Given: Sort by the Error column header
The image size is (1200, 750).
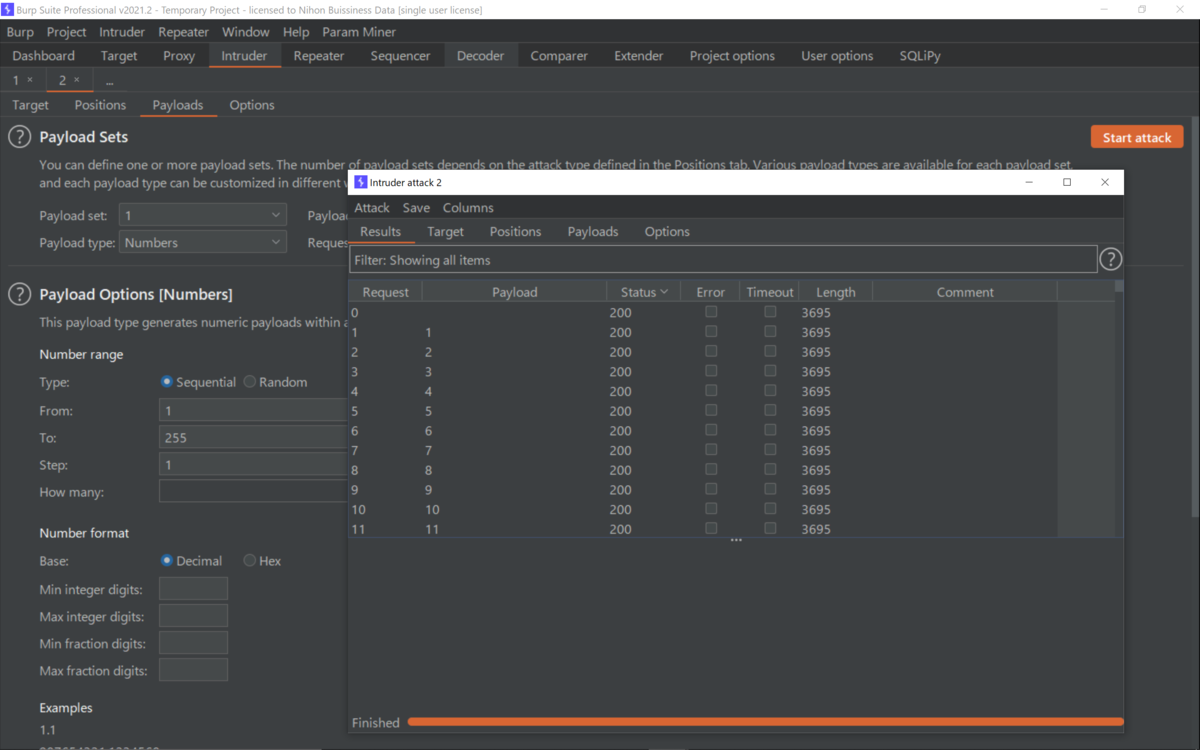Looking at the screenshot, I should tap(711, 292).
